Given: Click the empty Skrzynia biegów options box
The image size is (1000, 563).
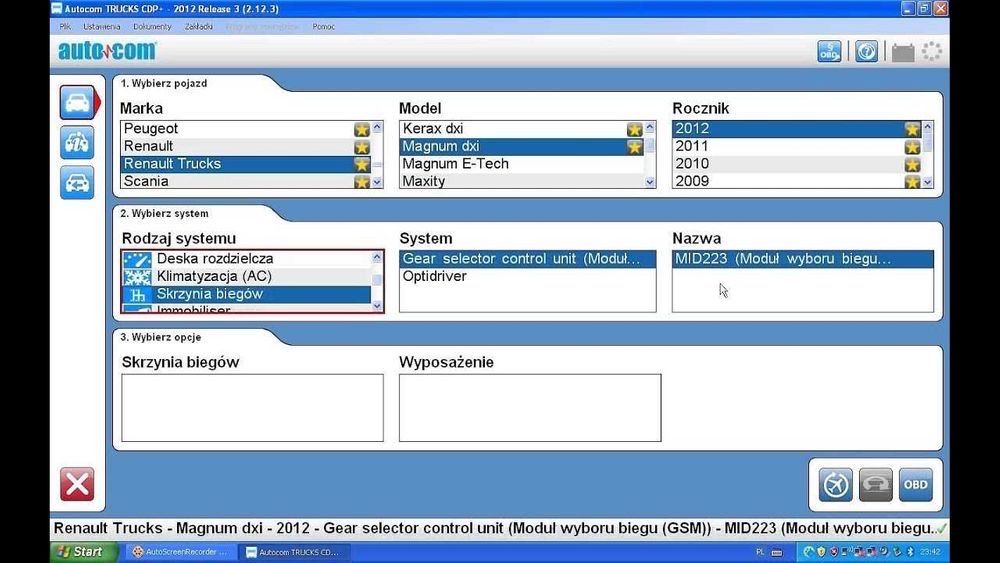Looking at the screenshot, I should coord(253,407).
